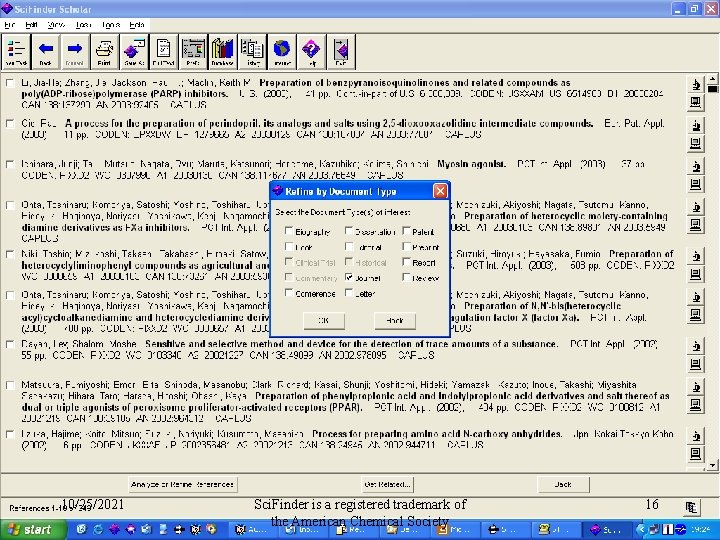Click the Print toolbar icon

(104, 51)
